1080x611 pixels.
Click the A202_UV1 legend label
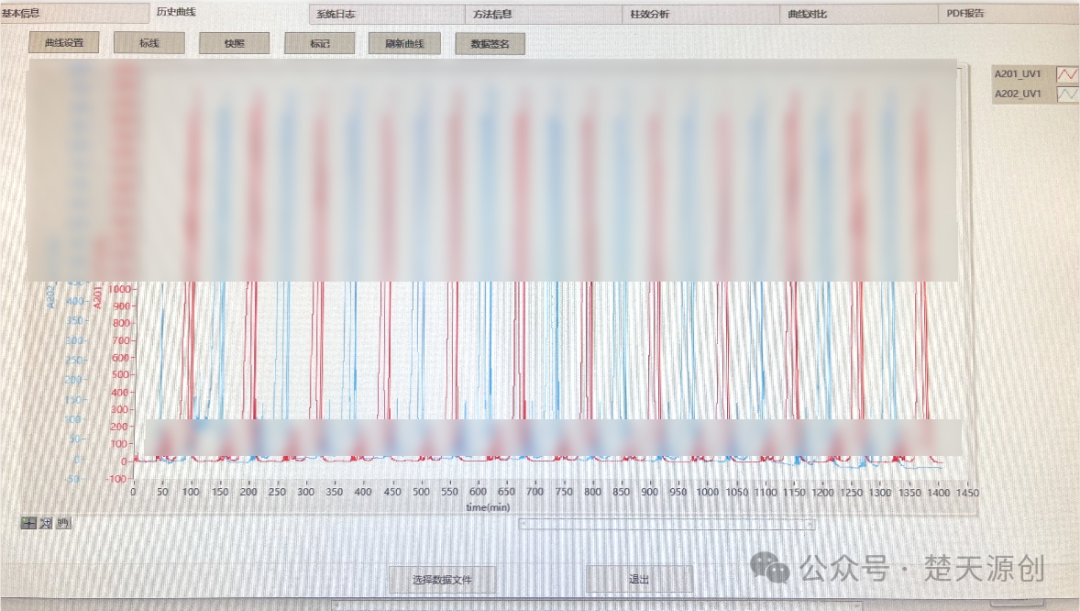[x=1018, y=94]
